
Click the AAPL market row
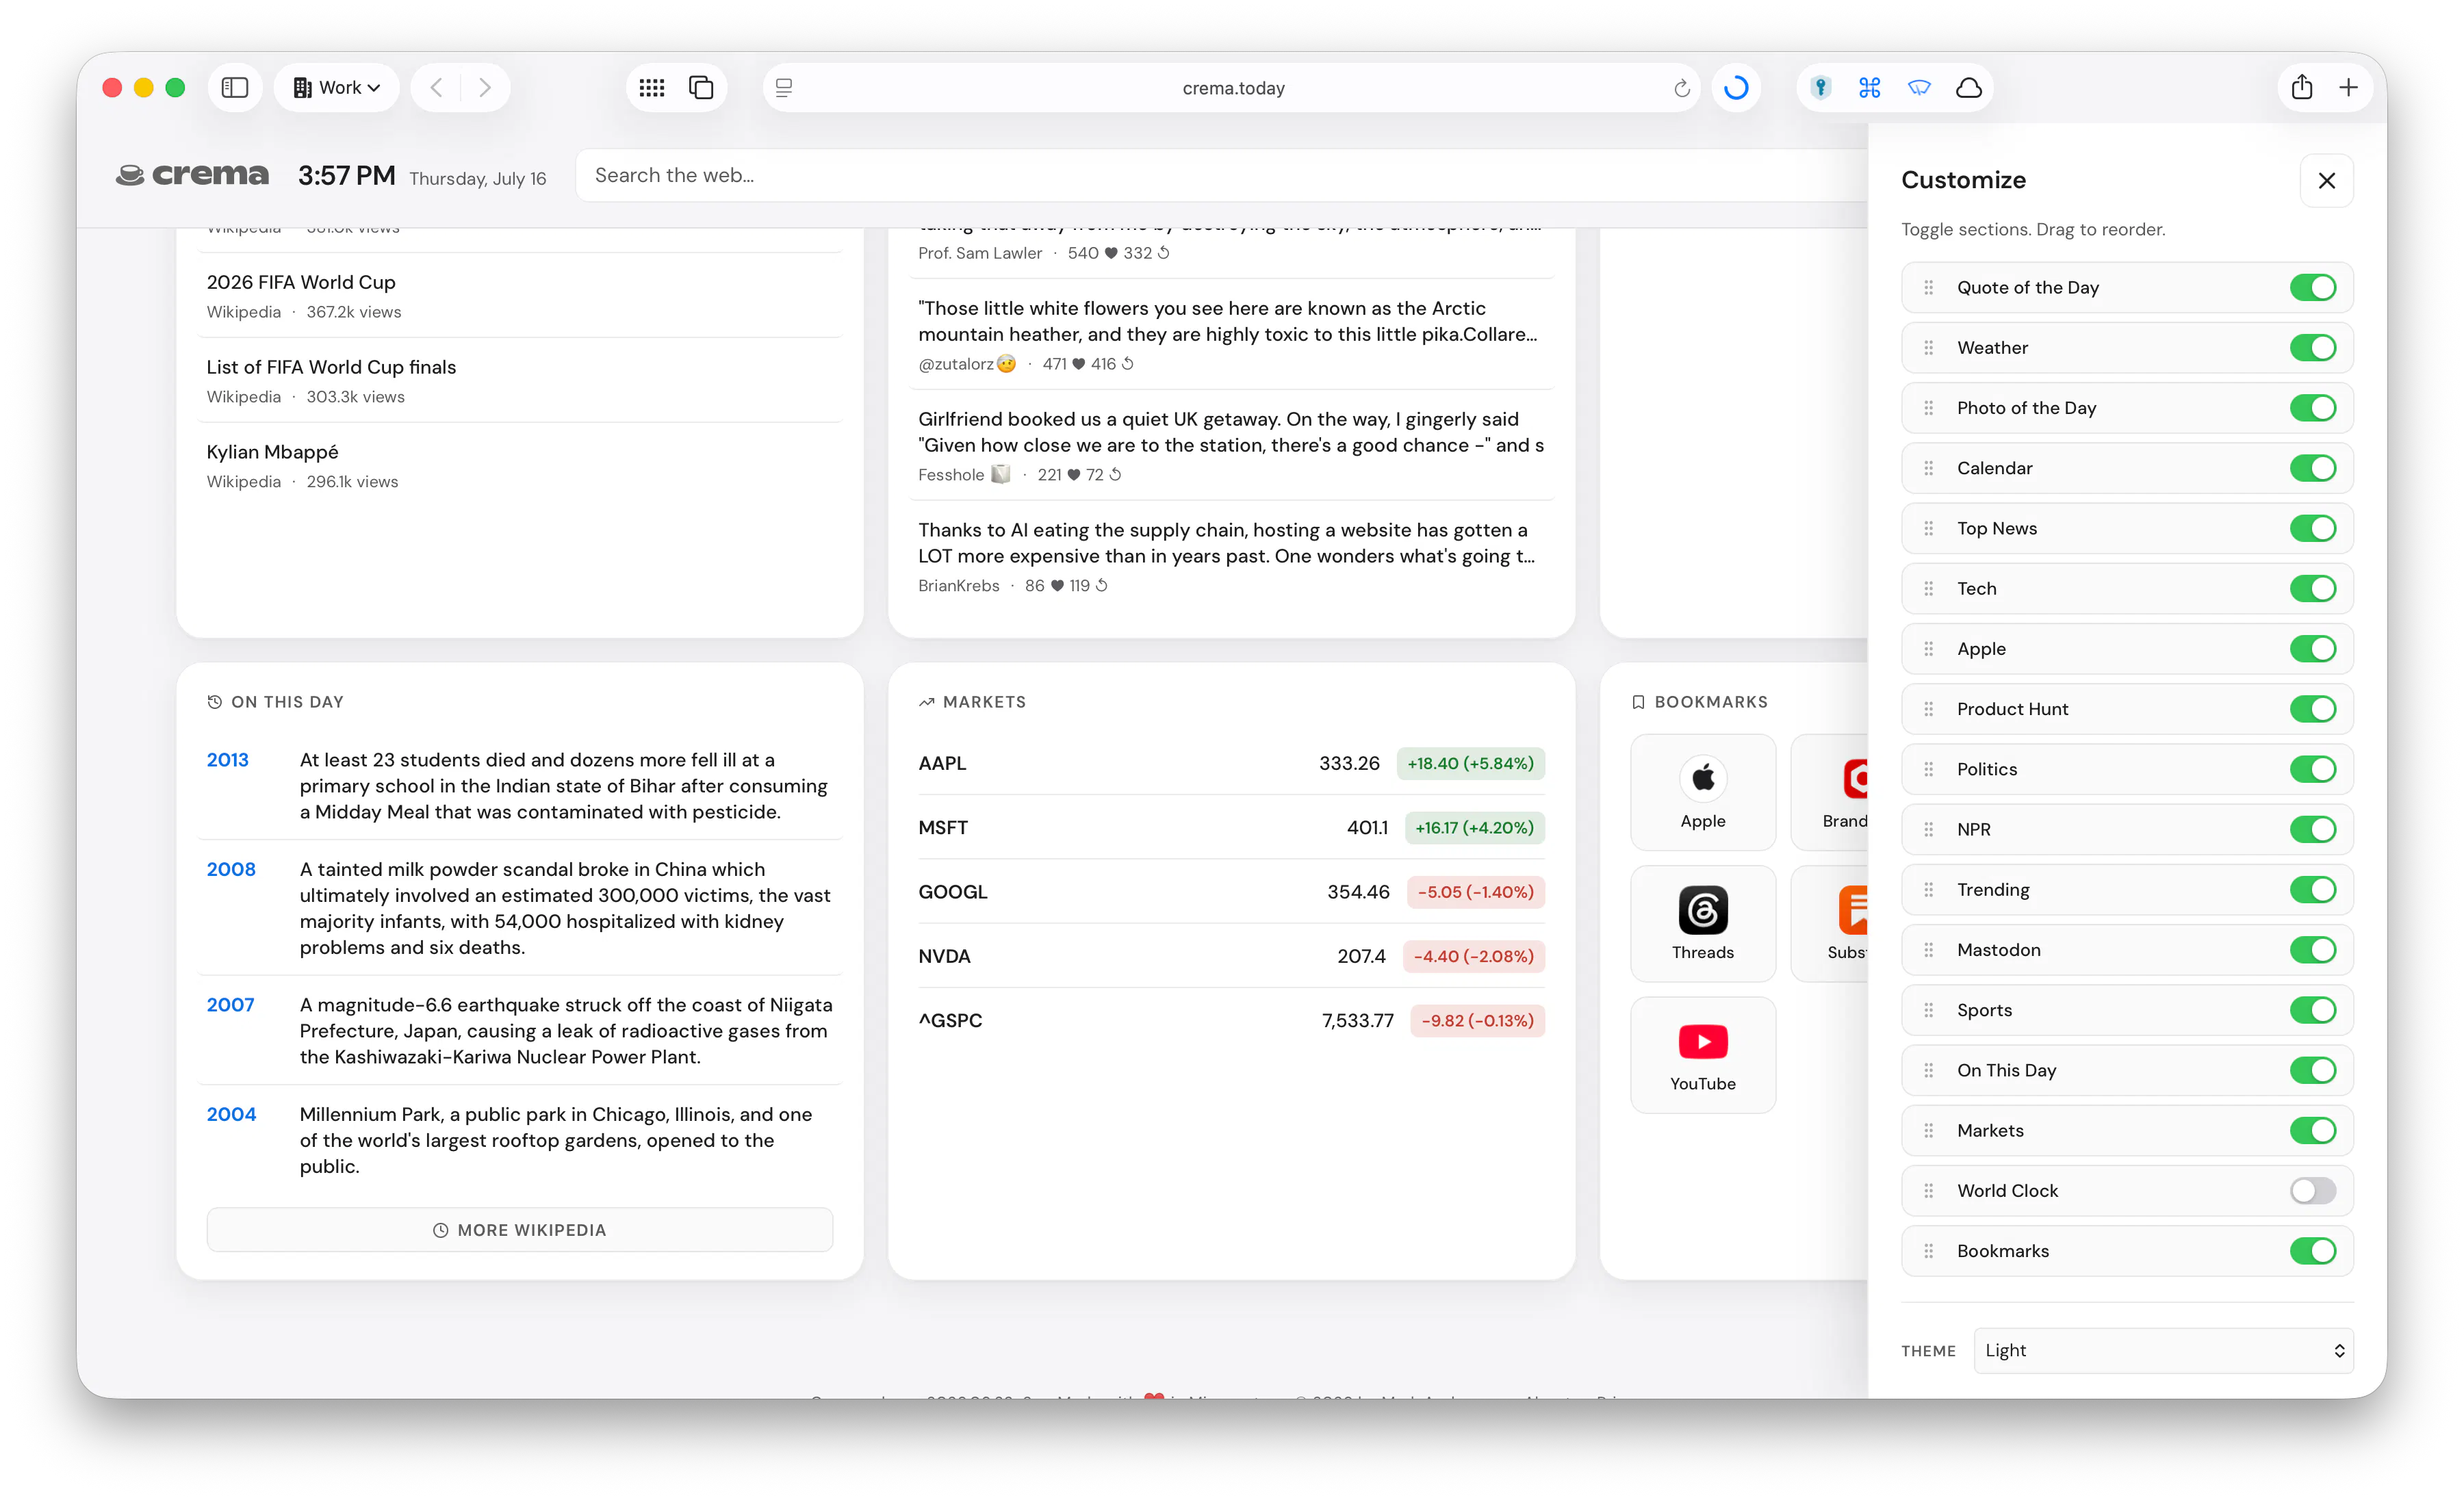click(1231, 763)
